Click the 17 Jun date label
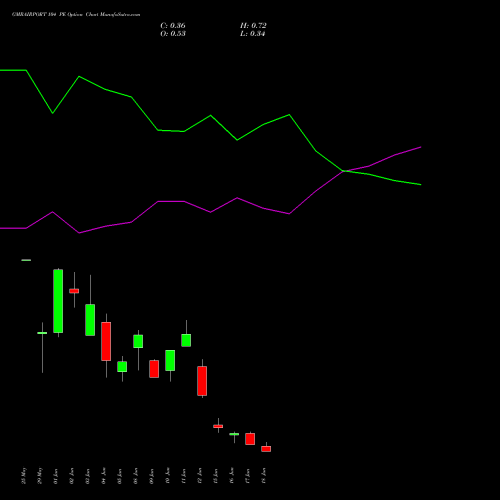This screenshot has width=500, height=500. pos(248,476)
